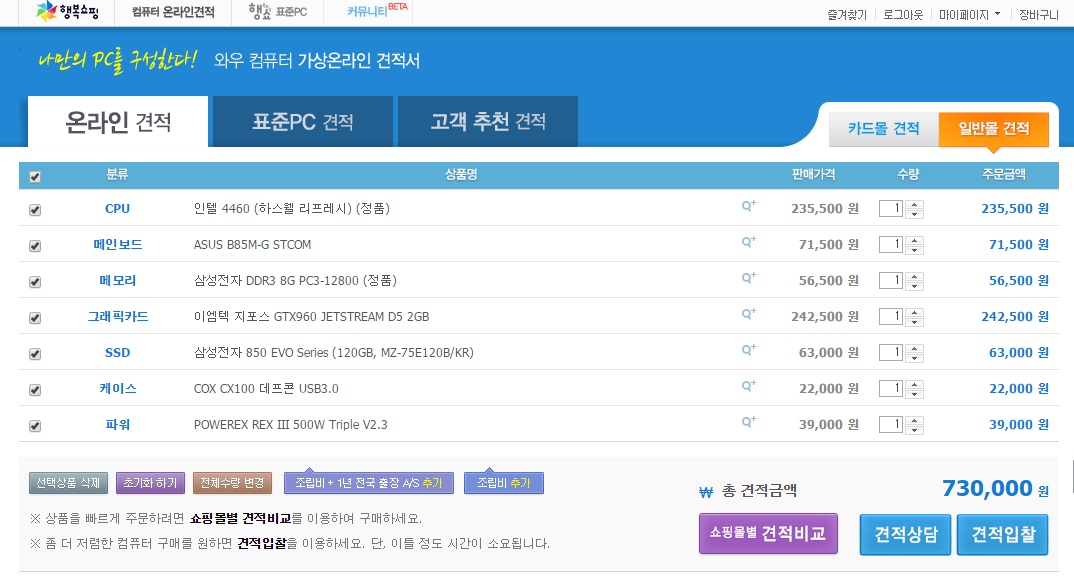
Task: Decrease SSD quantity with the down arrow
Action: point(917,358)
